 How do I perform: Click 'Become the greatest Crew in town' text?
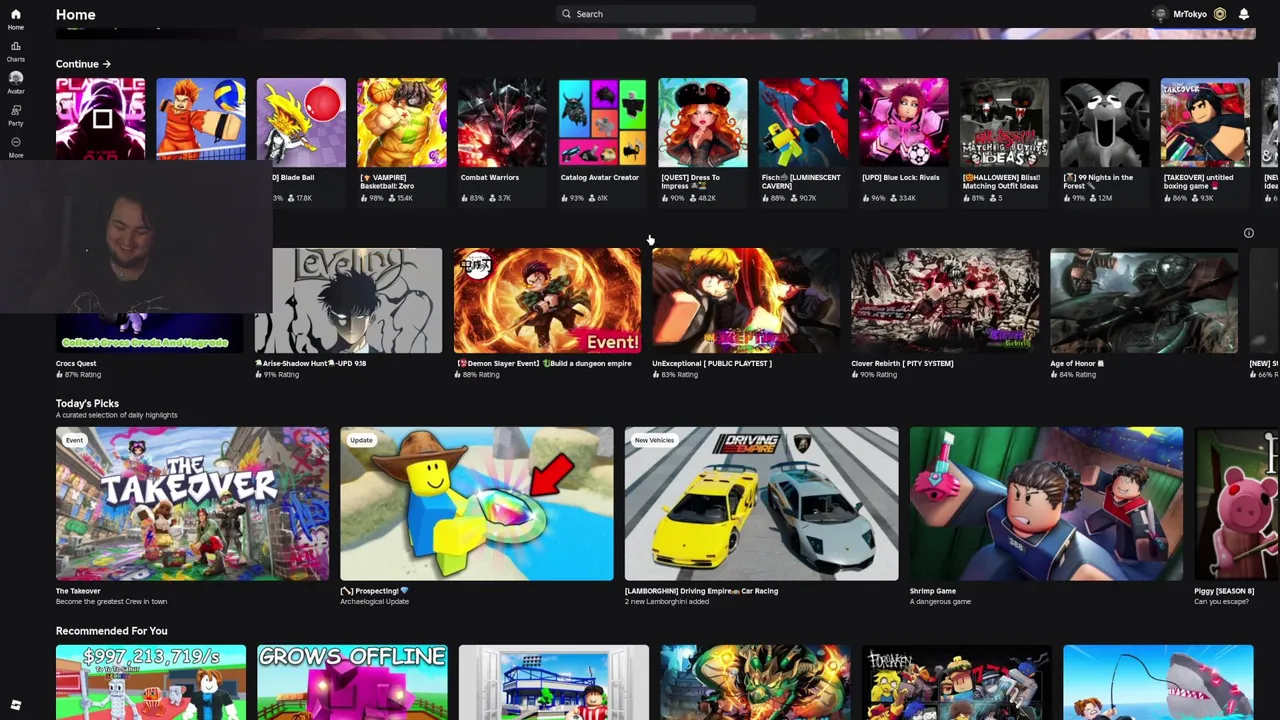111,602
